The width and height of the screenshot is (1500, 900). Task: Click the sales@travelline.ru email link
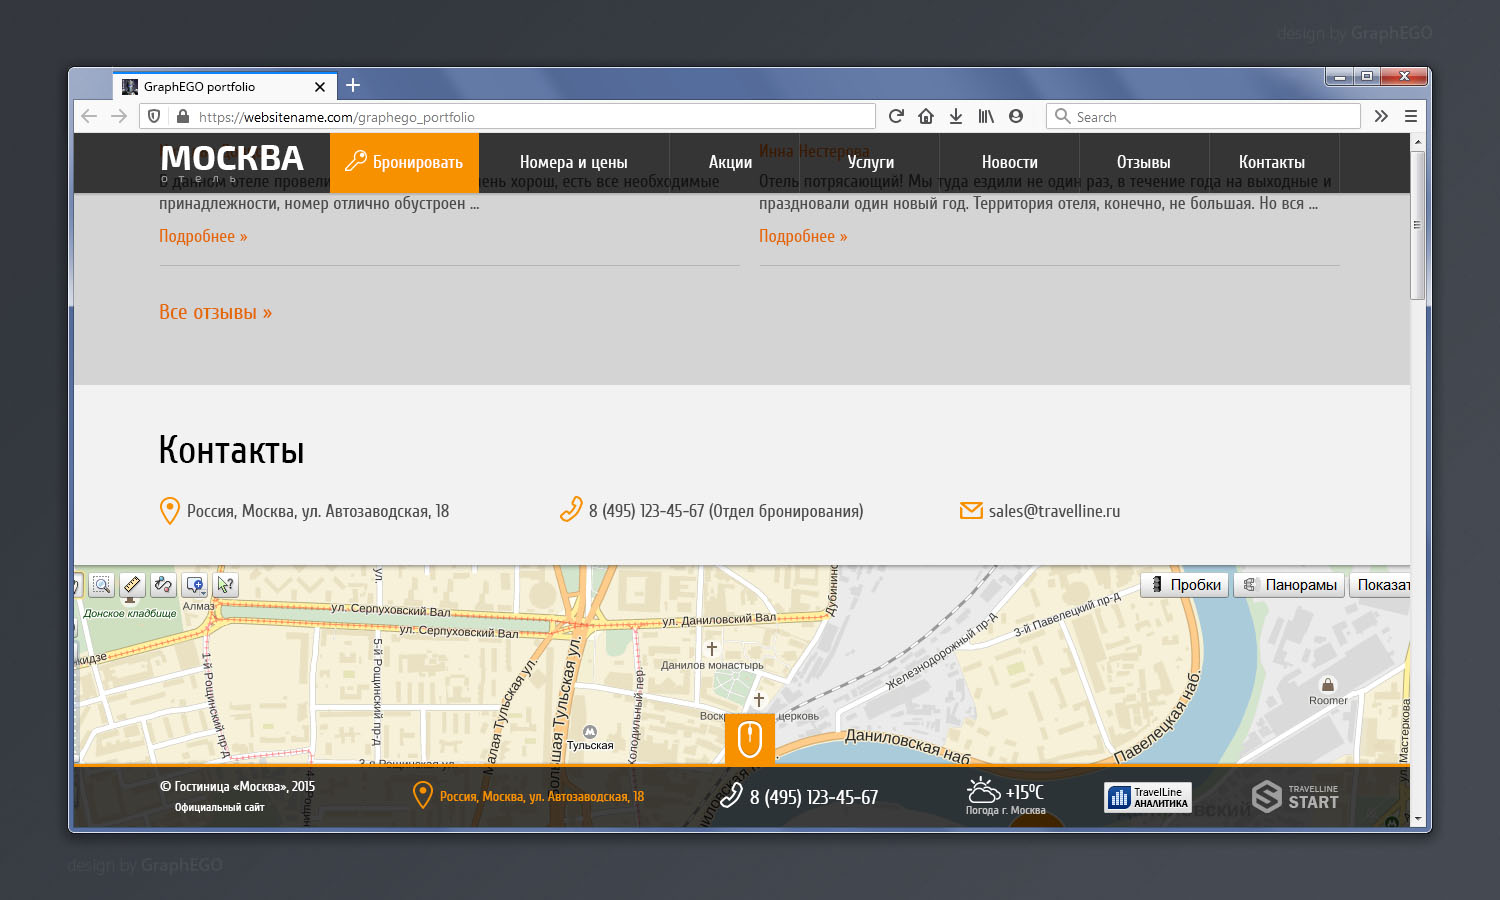tap(1054, 511)
